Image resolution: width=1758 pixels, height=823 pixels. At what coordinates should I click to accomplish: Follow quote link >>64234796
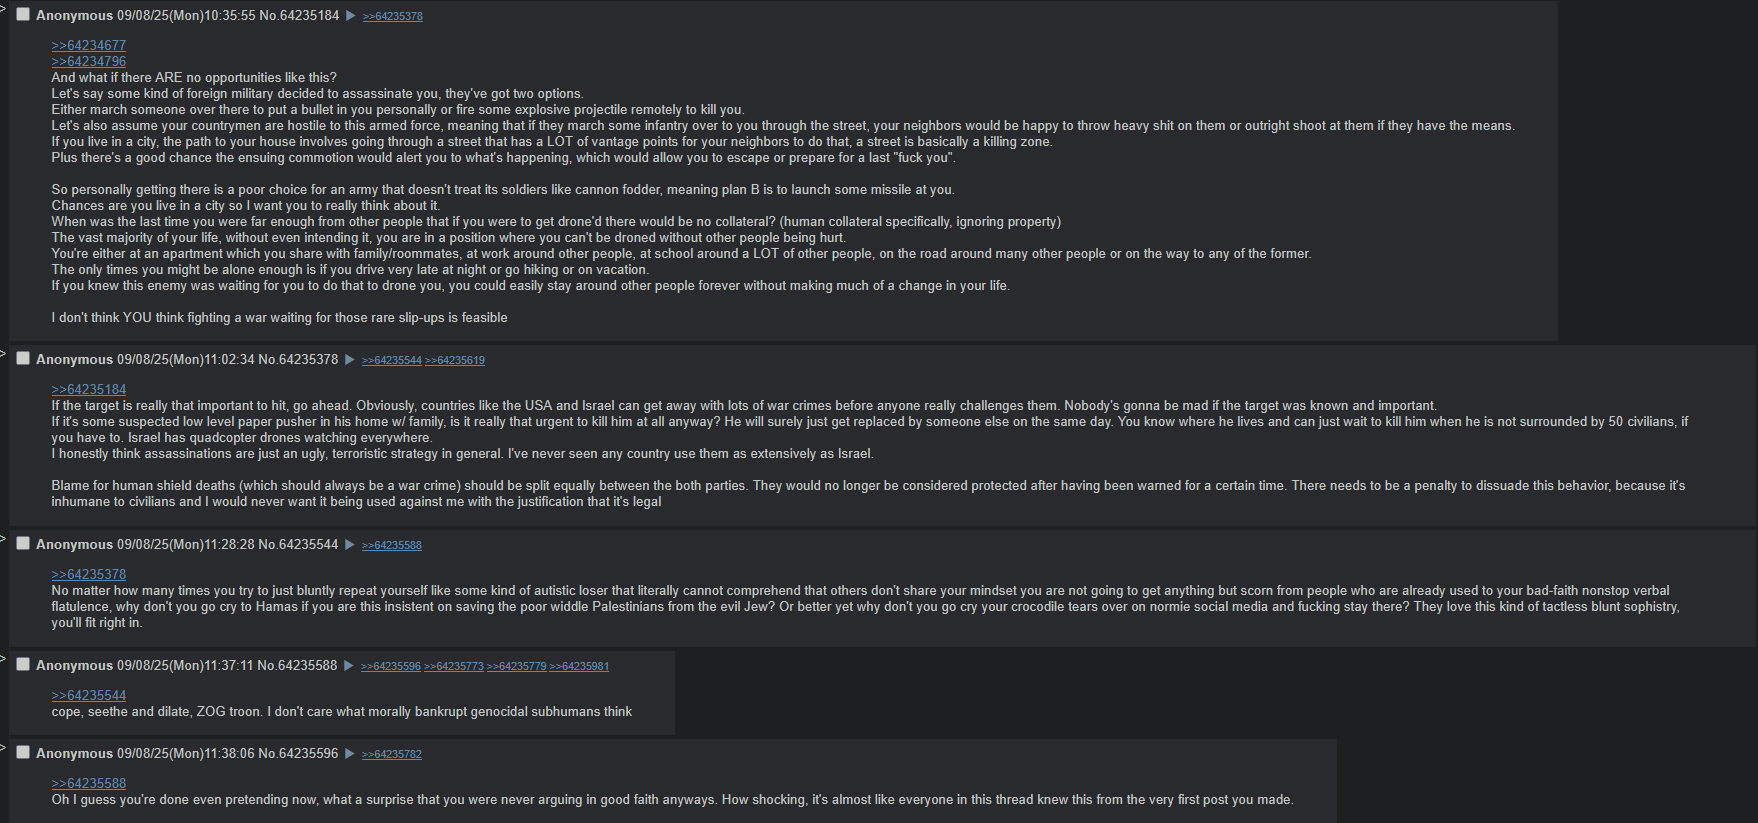(x=88, y=61)
